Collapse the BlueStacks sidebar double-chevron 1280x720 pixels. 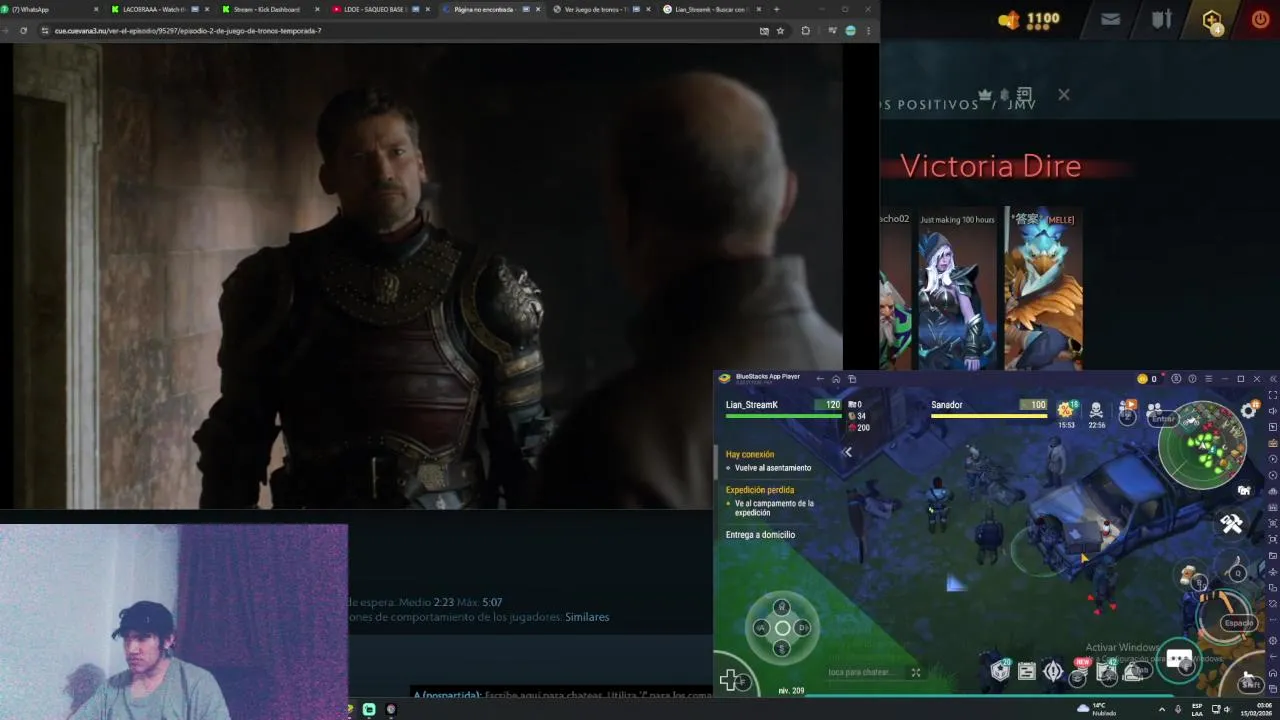[x=1272, y=379]
